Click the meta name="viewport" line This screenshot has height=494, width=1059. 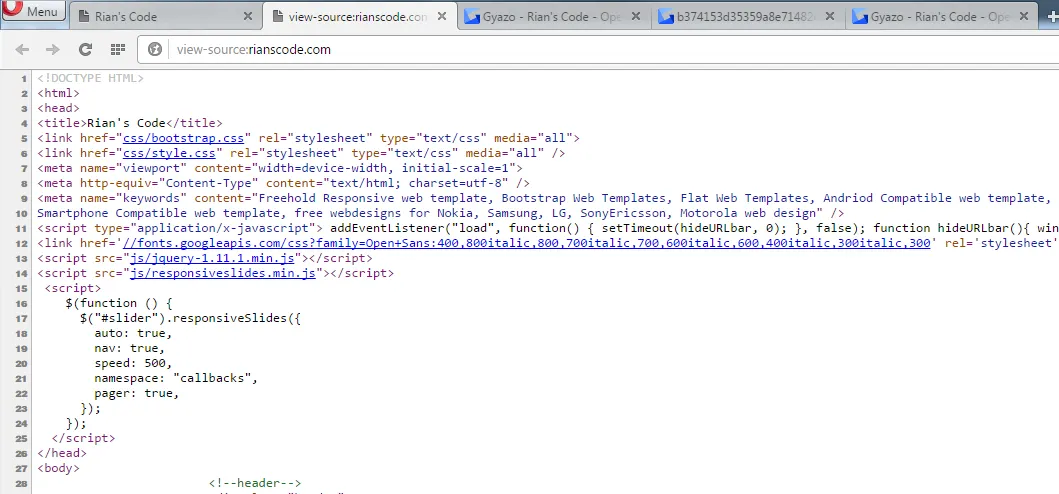pos(280,168)
